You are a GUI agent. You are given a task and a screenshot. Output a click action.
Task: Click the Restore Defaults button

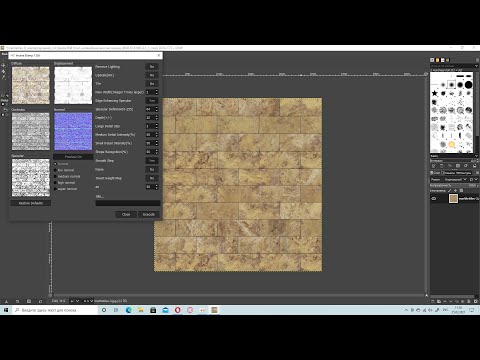point(31,203)
